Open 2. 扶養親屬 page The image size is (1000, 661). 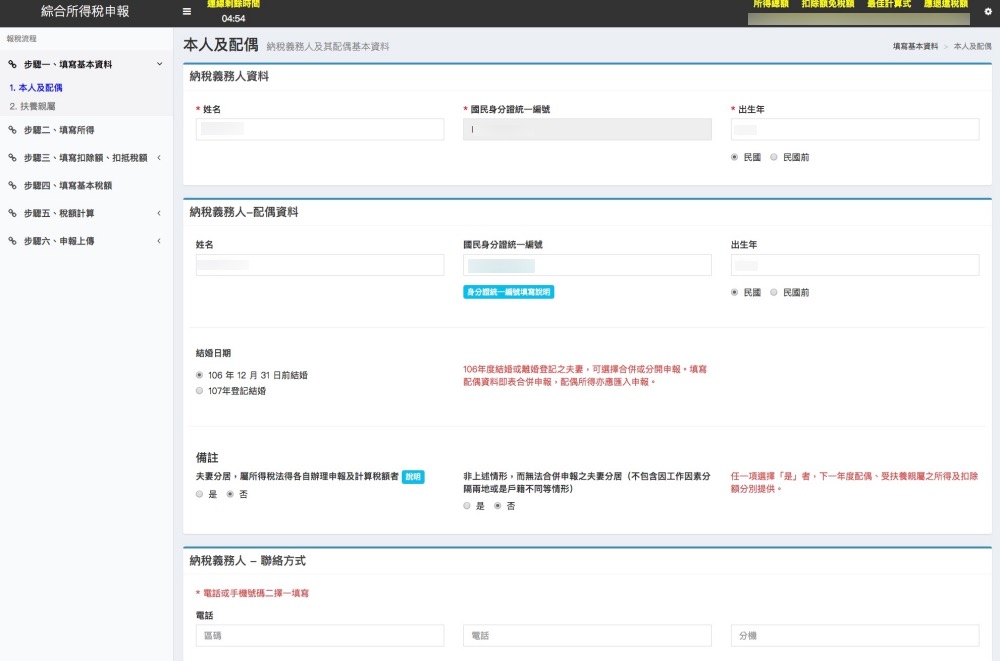32,105
